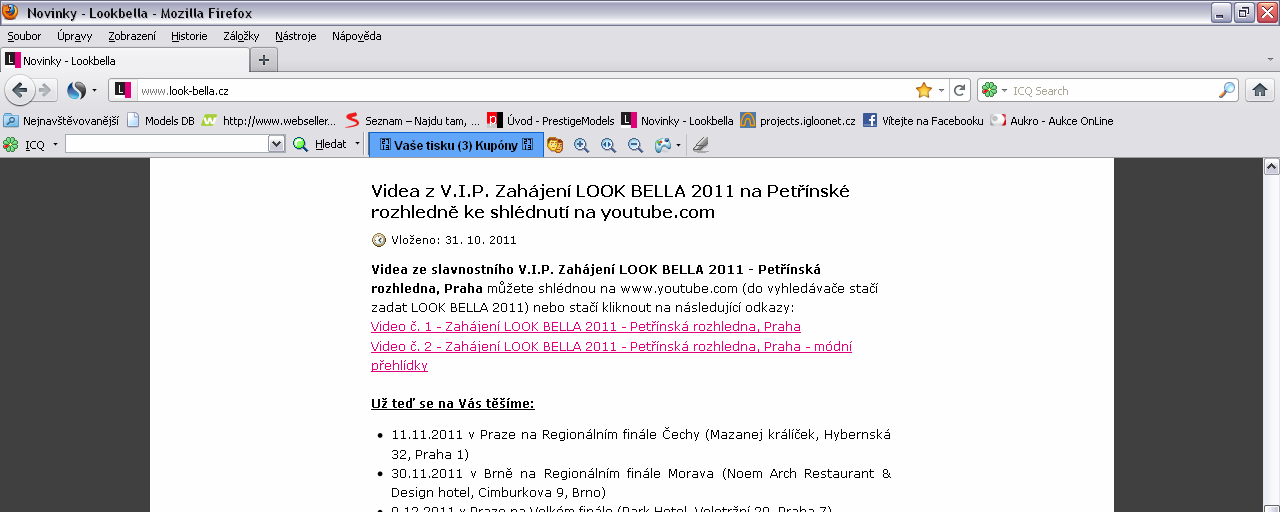
Task: Open Novinky - Lookbella bookmark in bookmarks bar
Action: pos(677,120)
